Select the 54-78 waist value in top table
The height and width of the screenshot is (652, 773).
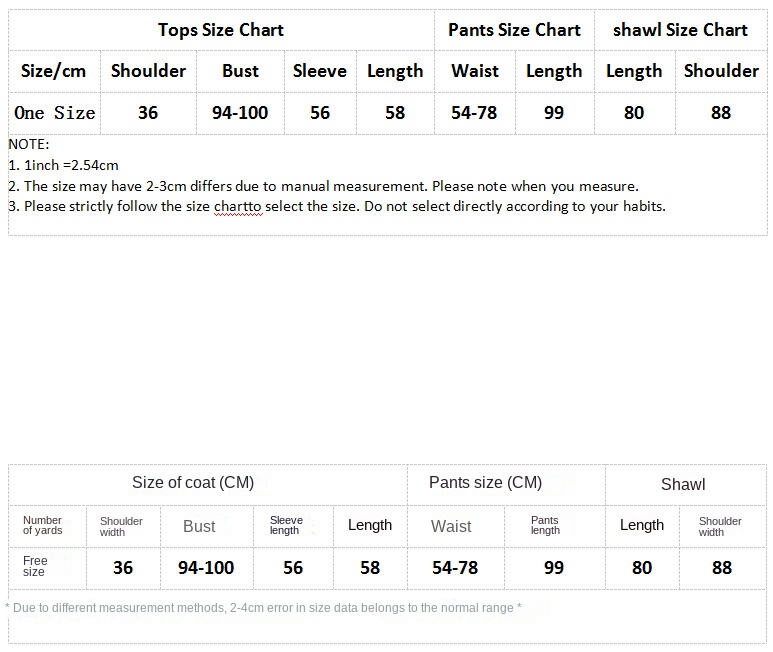tap(474, 113)
